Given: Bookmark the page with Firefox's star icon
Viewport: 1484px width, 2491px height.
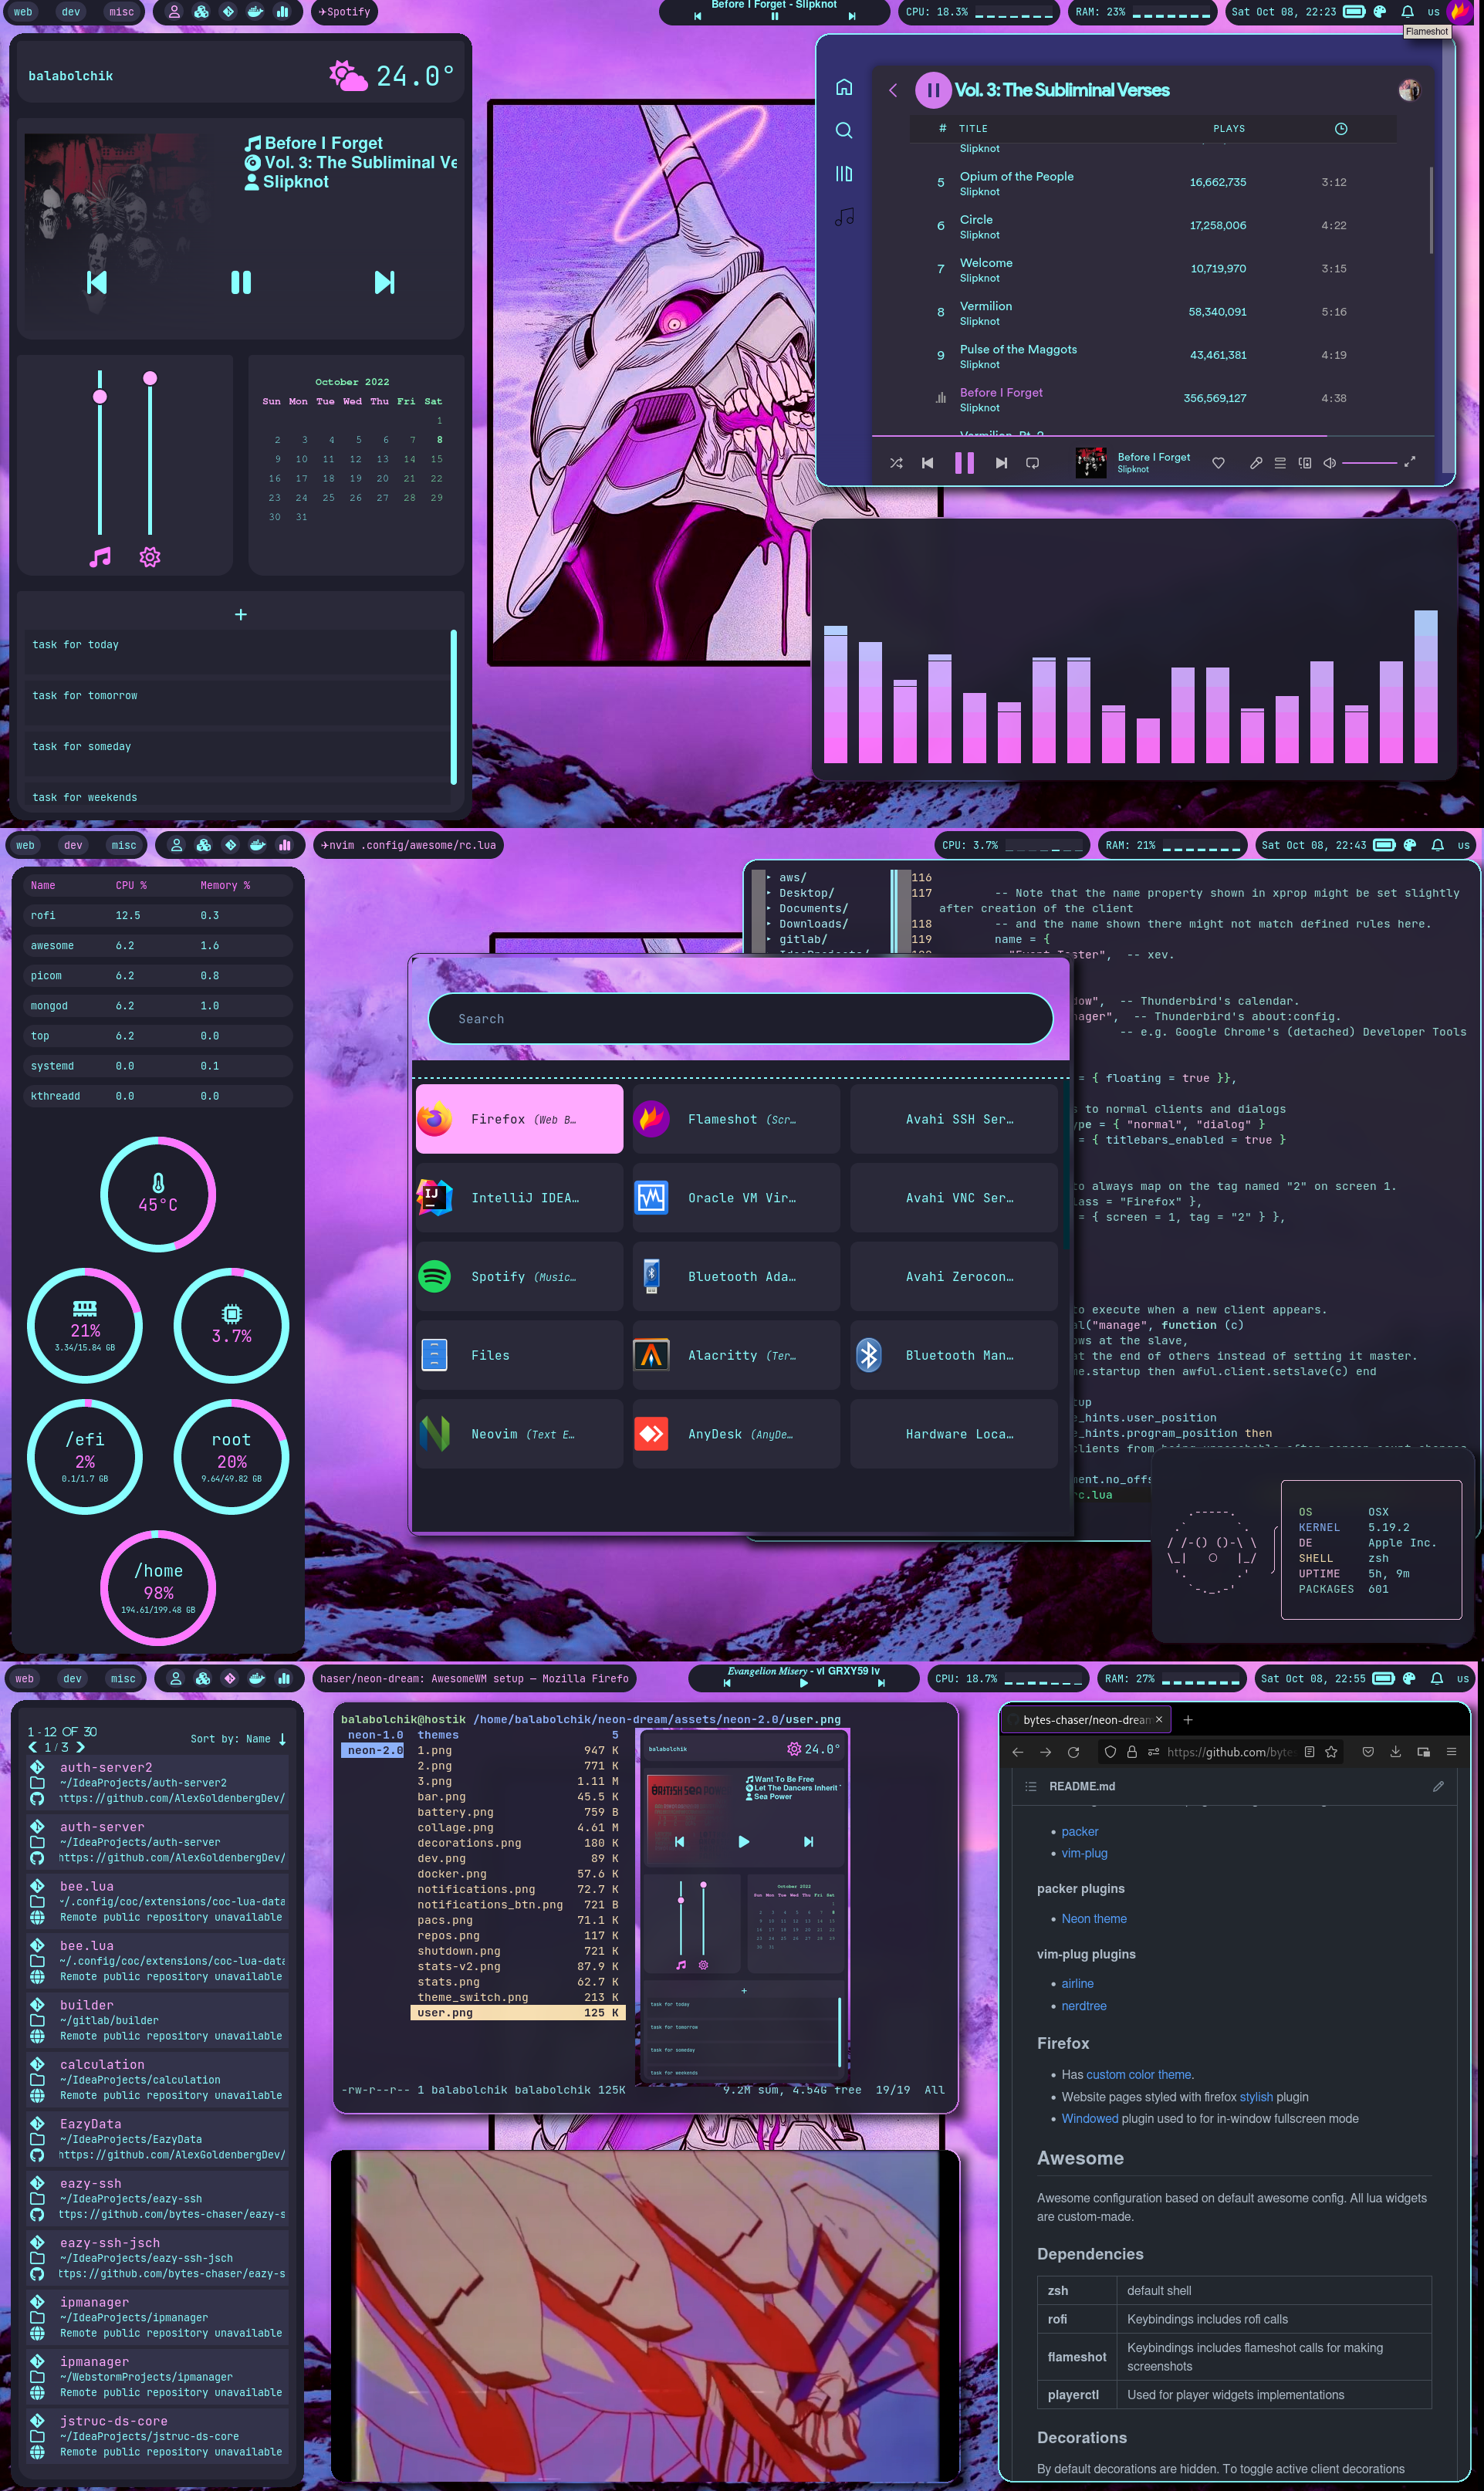Looking at the screenshot, I should (x=1331, y=1752).
